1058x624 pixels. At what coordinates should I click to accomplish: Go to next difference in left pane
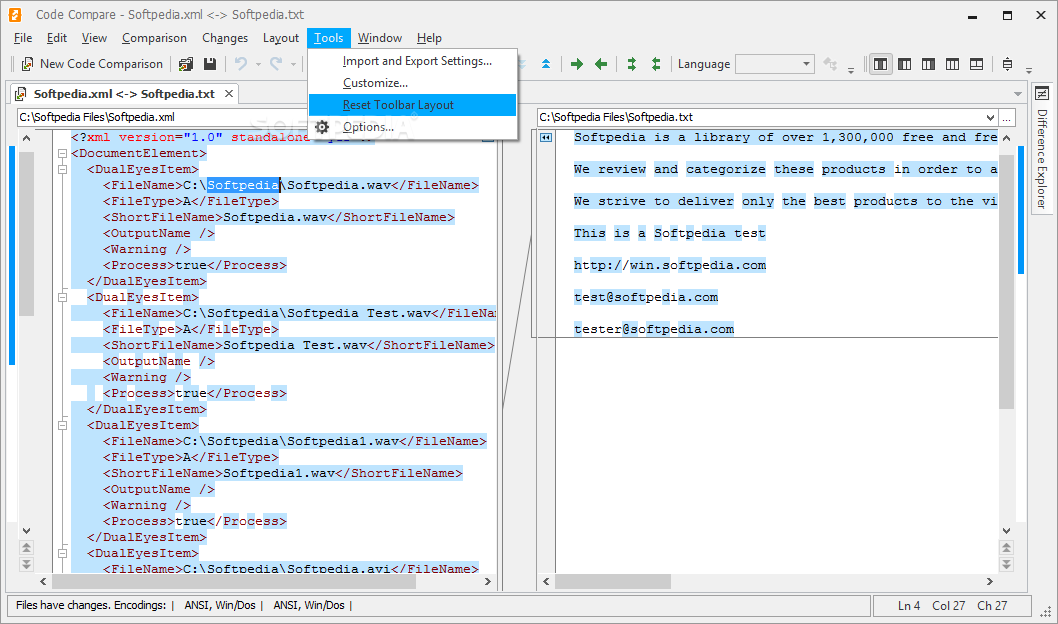[x=26, y=564]
